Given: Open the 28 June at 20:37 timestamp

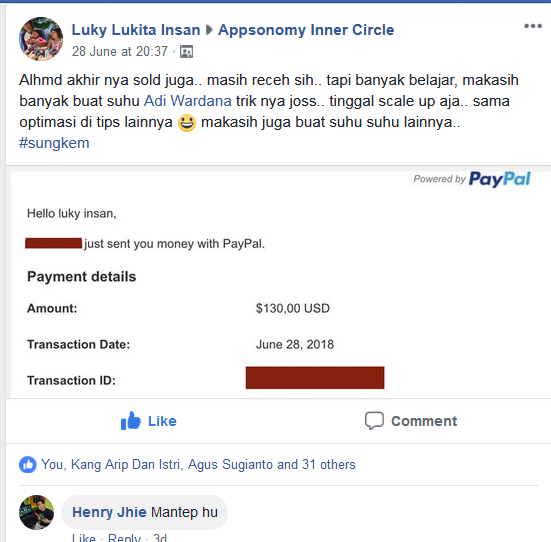Looking at the screenshot, I should [x=120, y=52].
